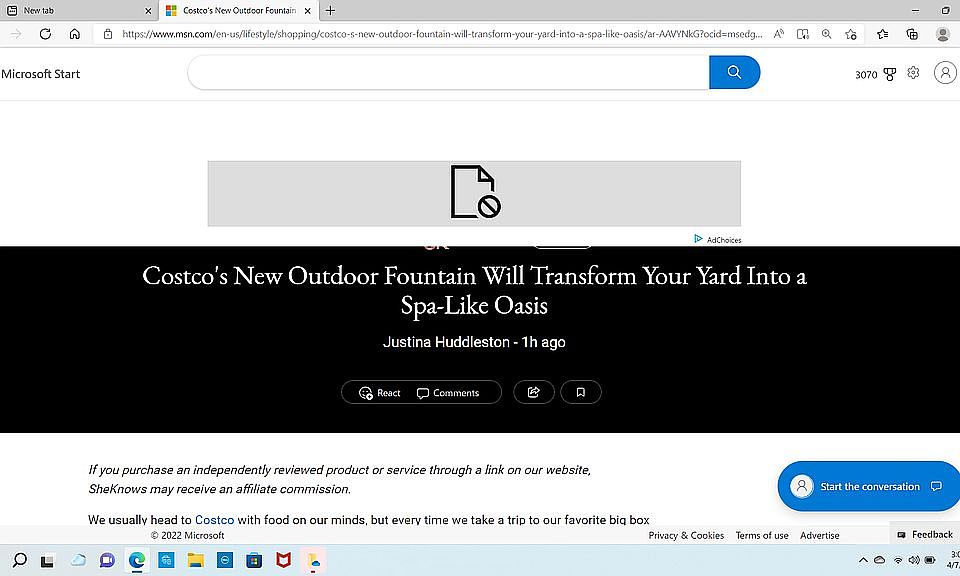This screenshot has height=576, width=960.
Task: Open Microsoft Store from taskbar
Action: pyautogui.click(x=254, y=560)
